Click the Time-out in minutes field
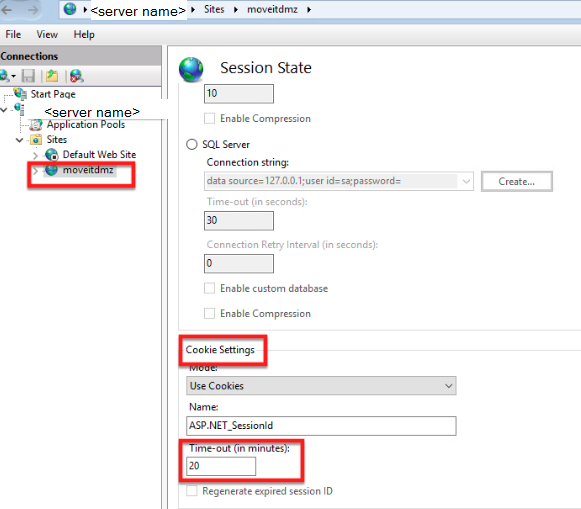The image size is (581, 509). pyautogui.click(x=221, y=466)
